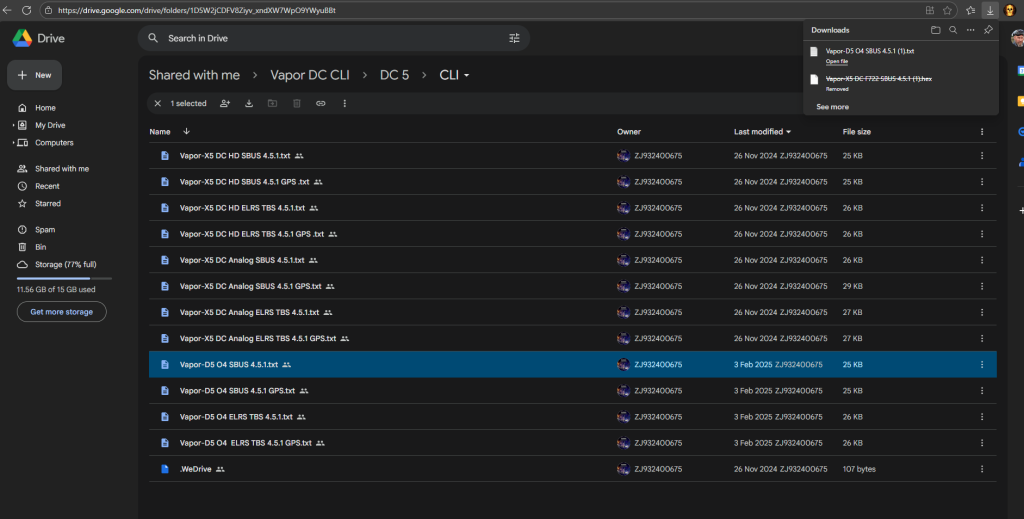This screenshot has width=1024, height=519.
Task: Expand My Drive tree
Action: [13, 125]
